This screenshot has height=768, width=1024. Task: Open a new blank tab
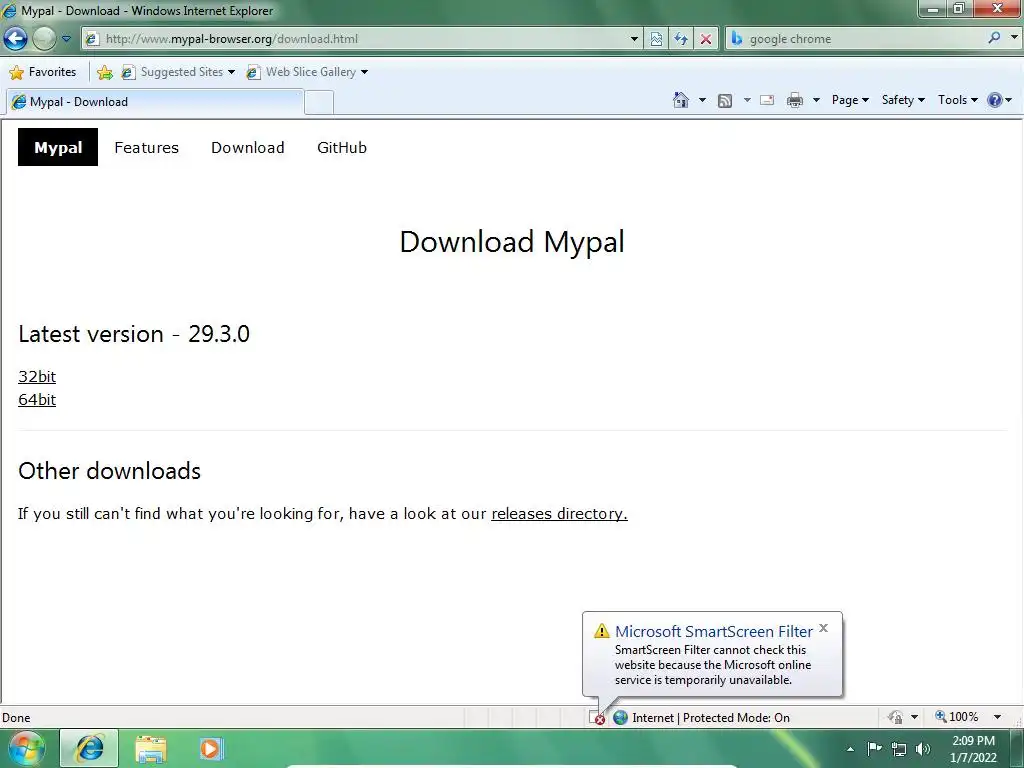coord(319,103)
